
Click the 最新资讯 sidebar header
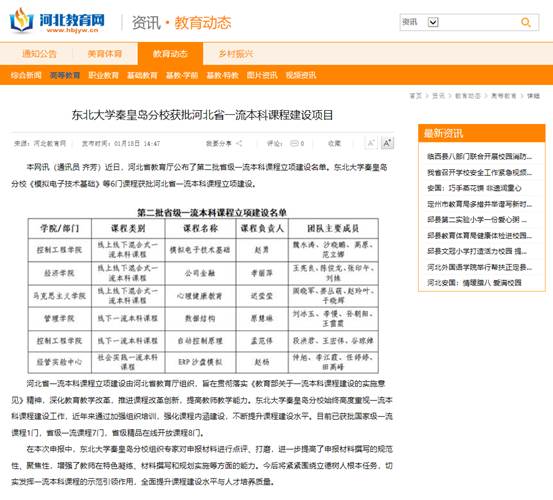tap(482, 133)
